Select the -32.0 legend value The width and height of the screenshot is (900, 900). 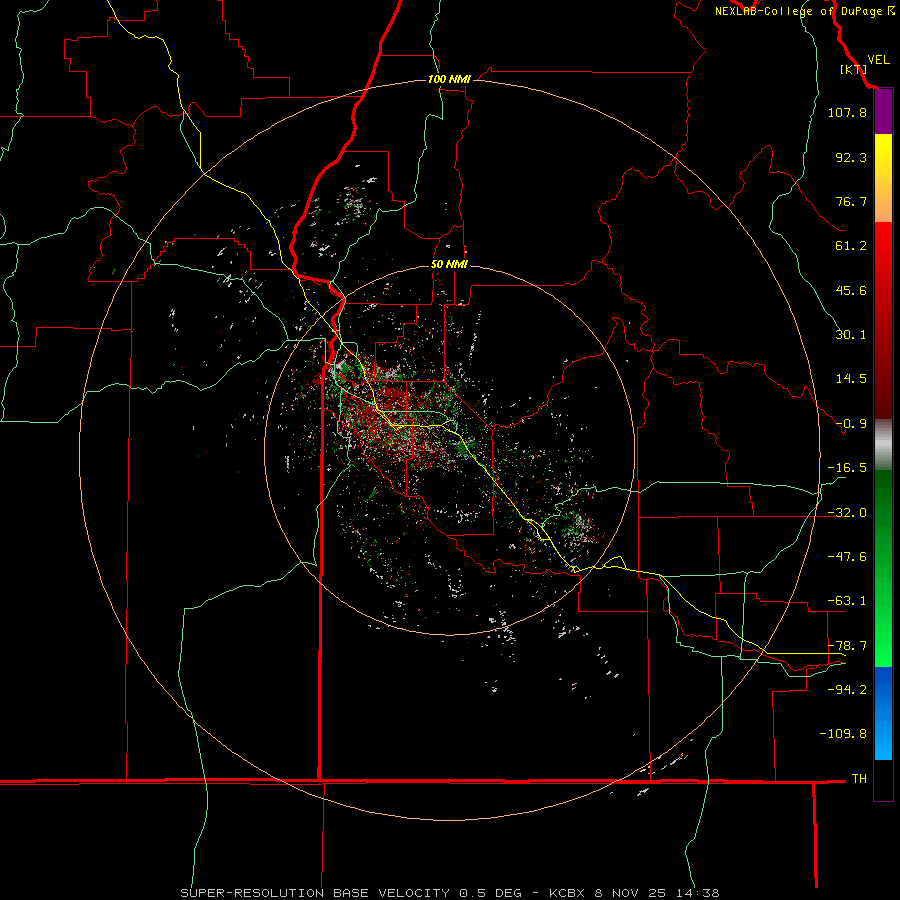tap(847, 513)
